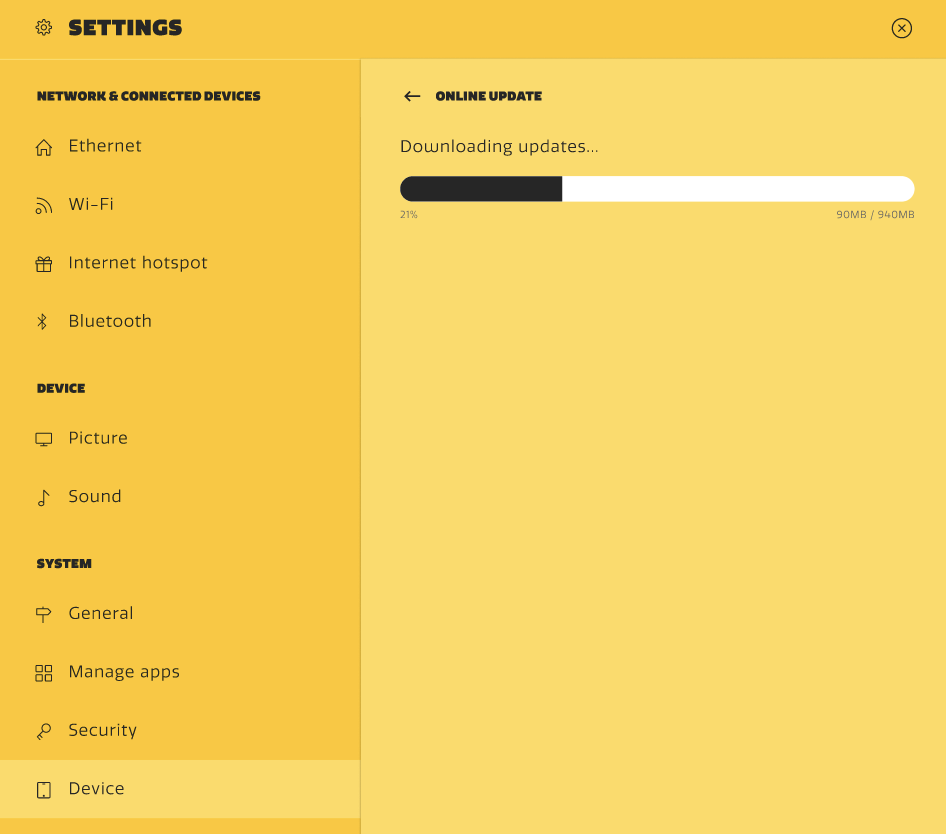Screen dimensions: 946x834
Task: Click the Network & Connected Devices heading
Action: pos(148,96)
